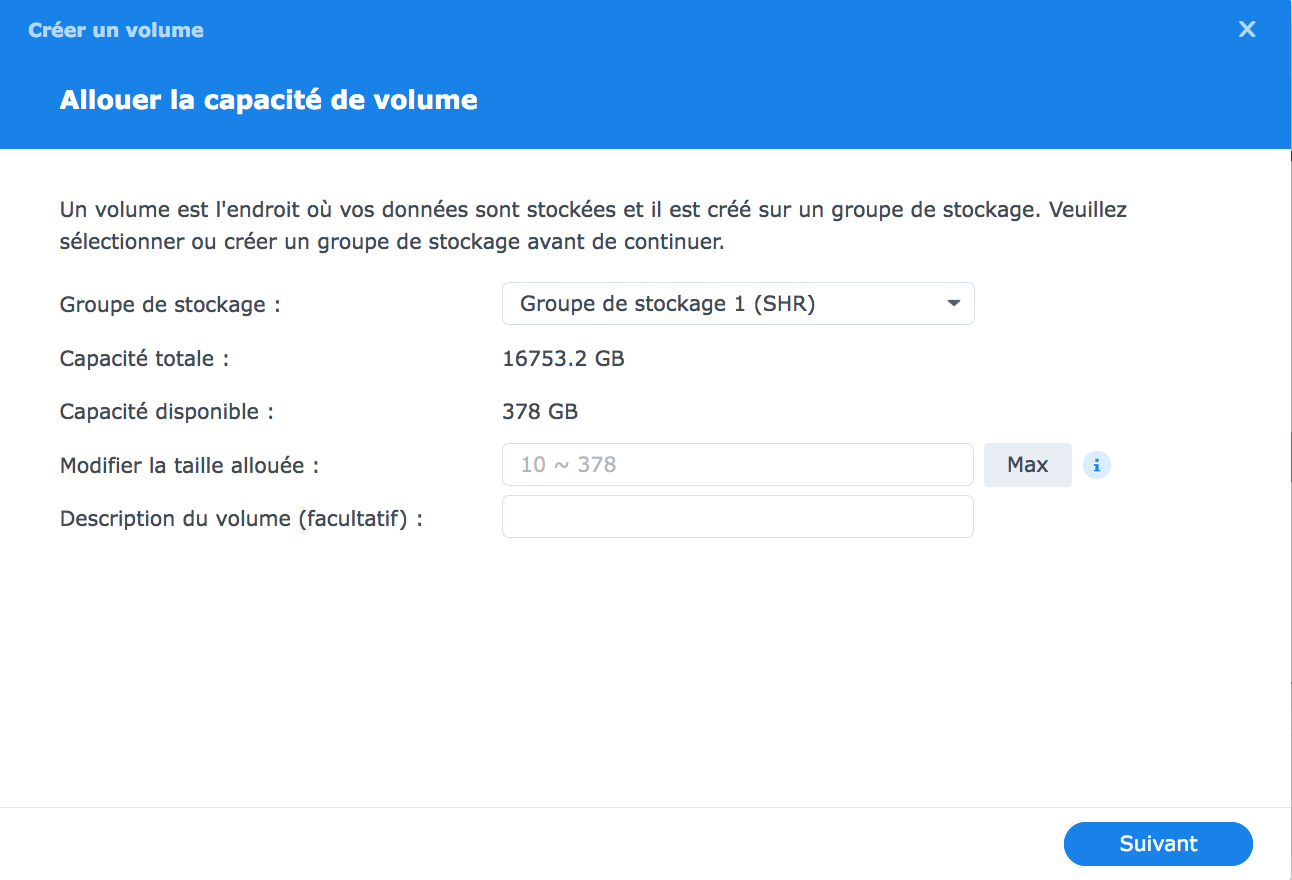The image size is (1292, 880).
Task: Click the storage group dropdown arrow
Action: point(954,304)
